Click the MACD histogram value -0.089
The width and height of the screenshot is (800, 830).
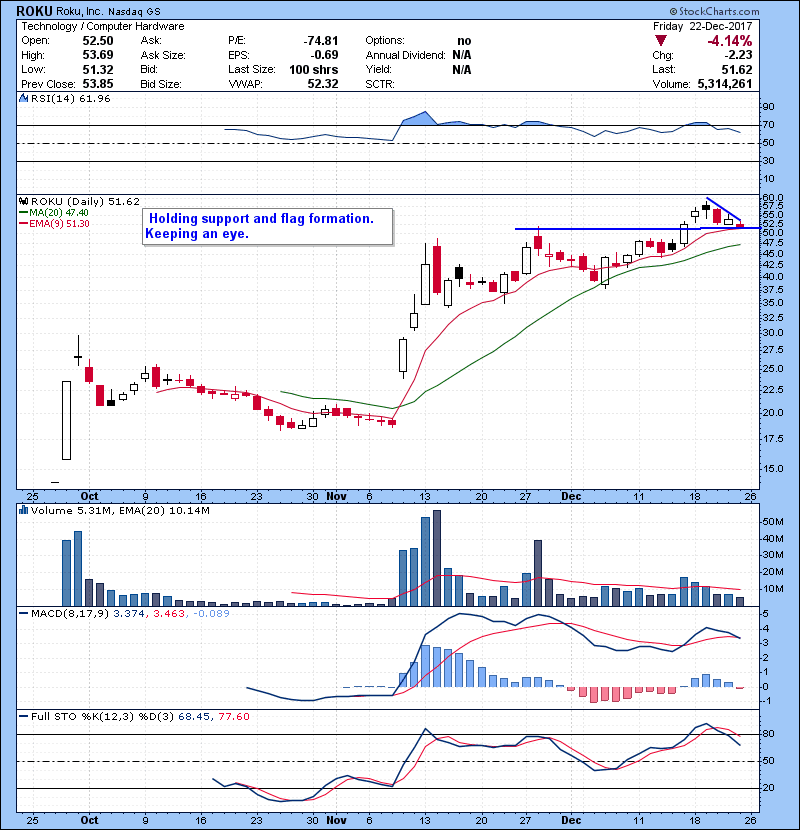point(212,614)
